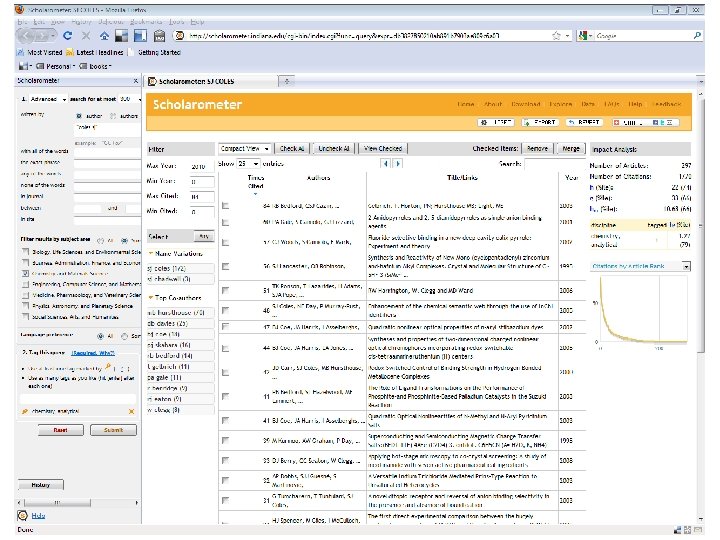Image resolution: width=720 pixels, height=540 pixels.
Task: Click the Firefox logo in title bar
Action: click(x=19, y=9)
